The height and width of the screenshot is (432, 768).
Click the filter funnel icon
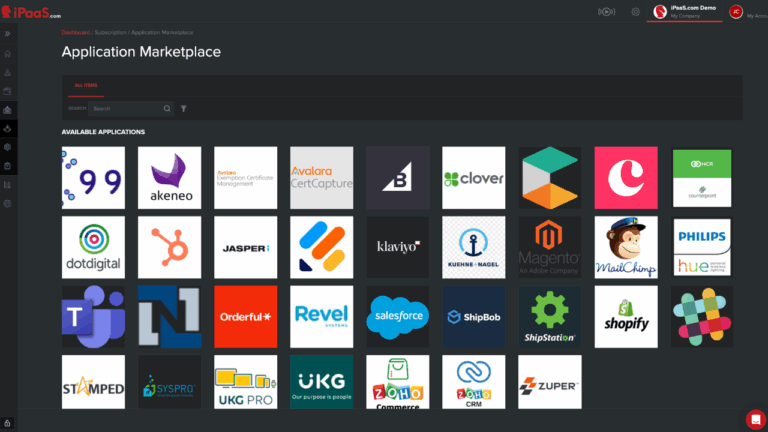point(184,108)
